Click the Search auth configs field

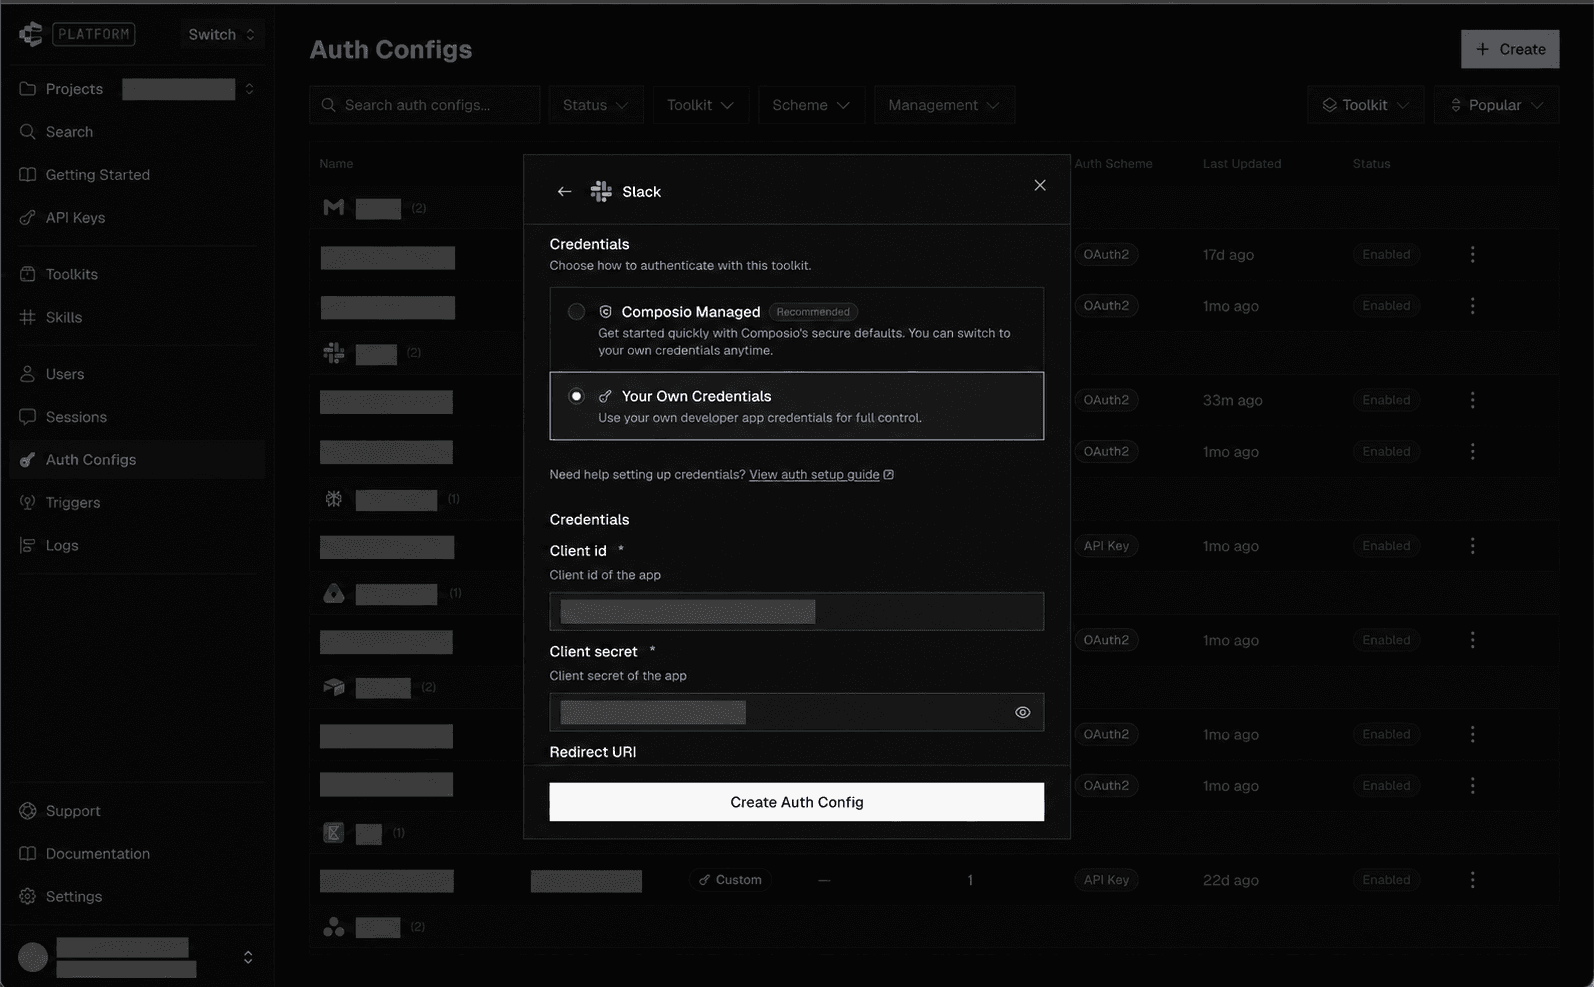coord(424,105)
